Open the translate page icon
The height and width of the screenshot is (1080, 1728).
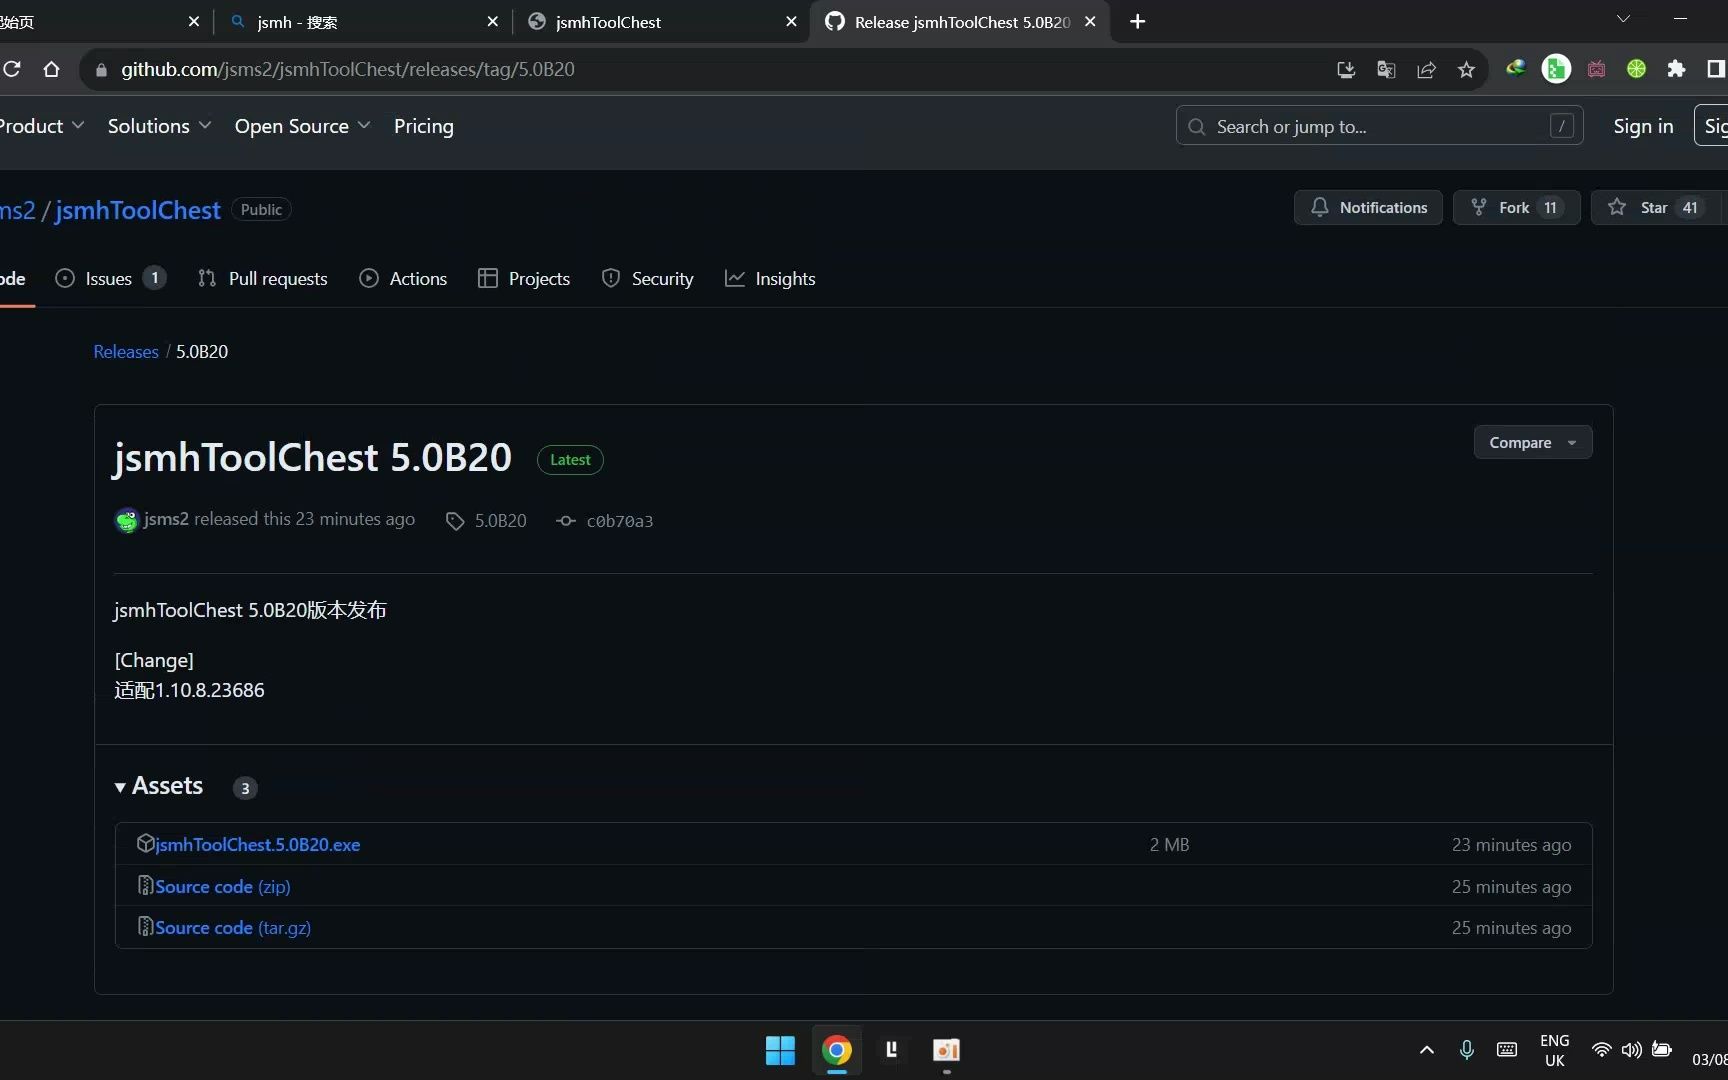coord(1386,69)
